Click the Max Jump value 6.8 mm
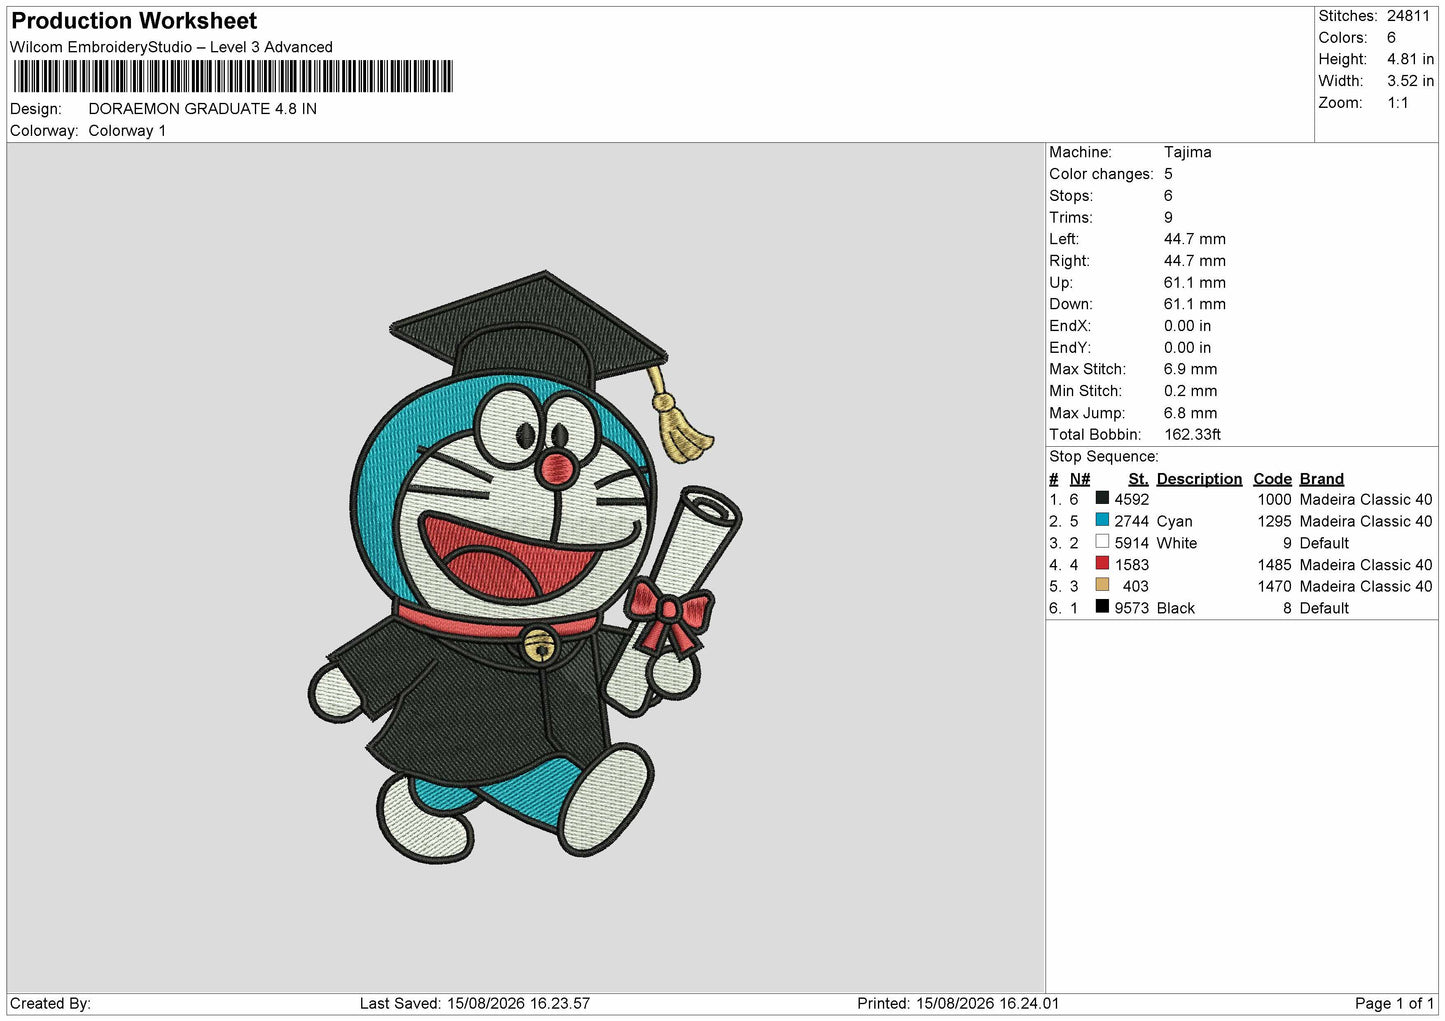This screenshot has height=1021, width=1445. pos(1190,413)
